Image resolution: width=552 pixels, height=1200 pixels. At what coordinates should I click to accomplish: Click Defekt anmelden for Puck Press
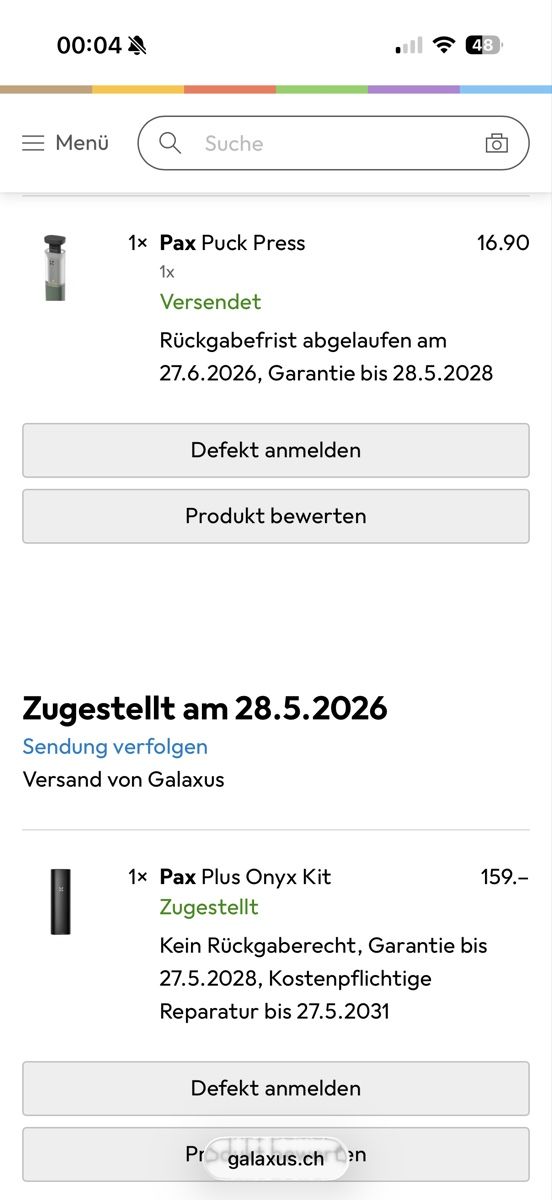coord(276,450)
